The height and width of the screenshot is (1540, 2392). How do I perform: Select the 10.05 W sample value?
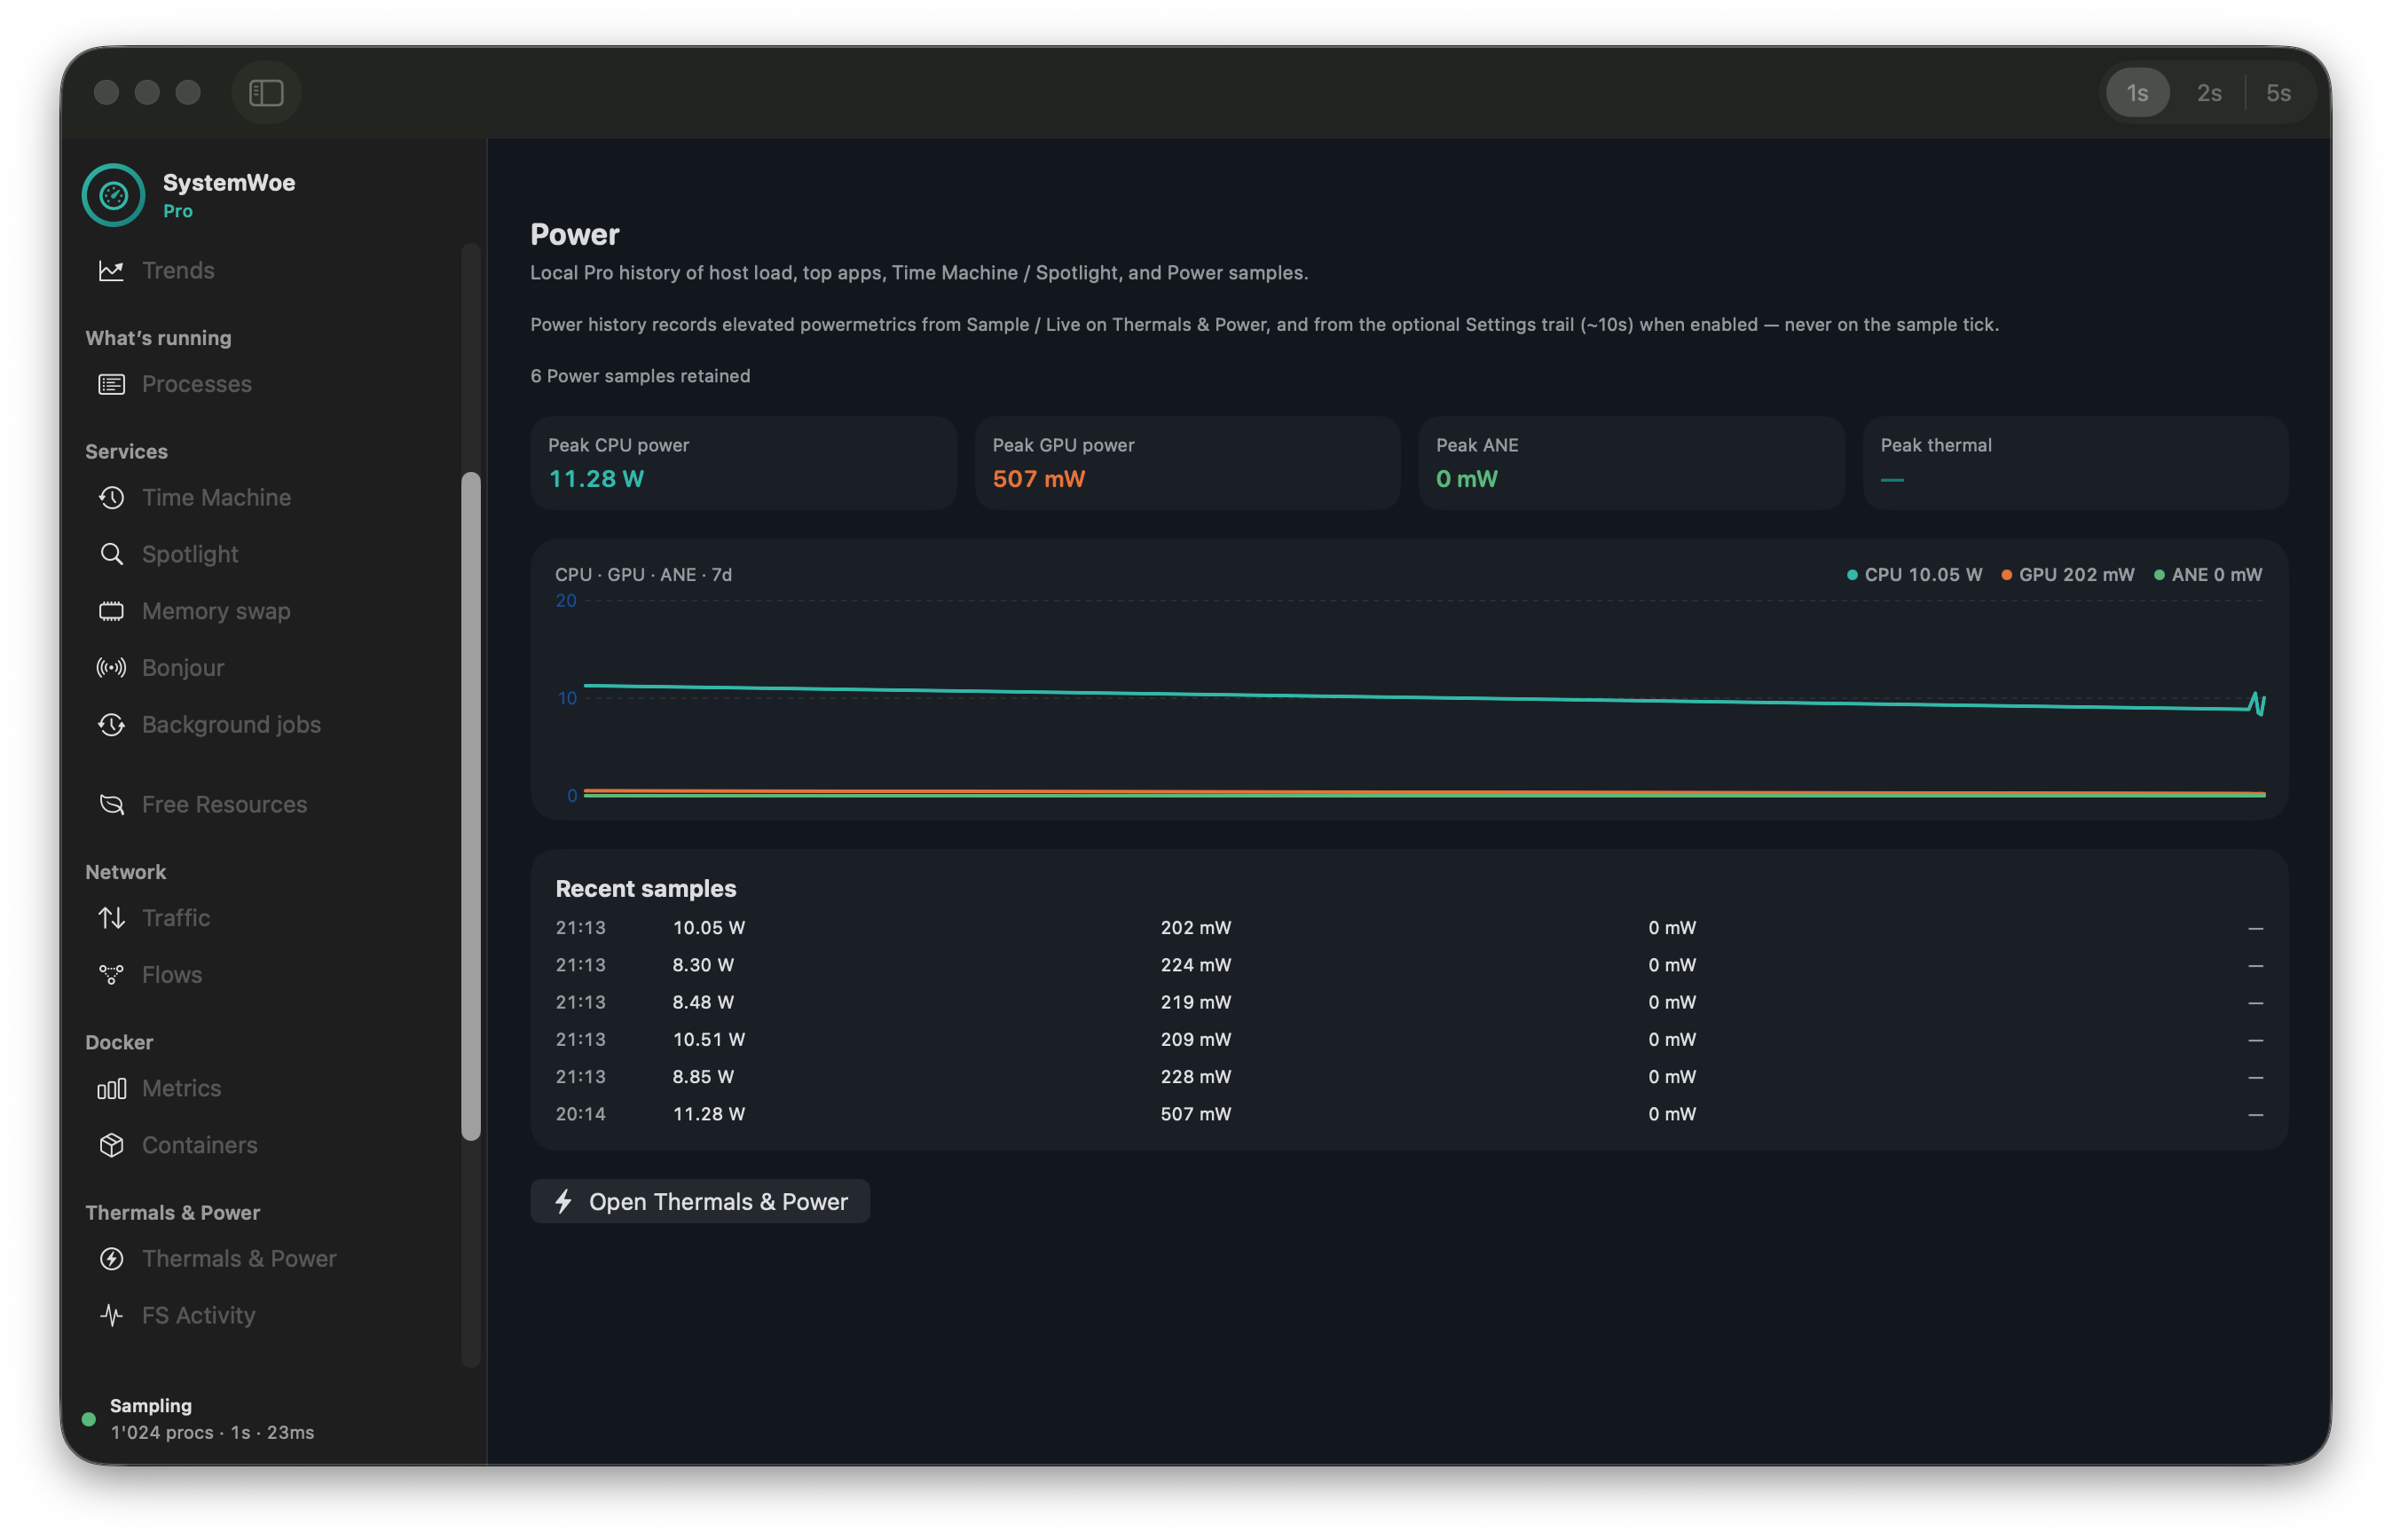[x=709, y=928]
